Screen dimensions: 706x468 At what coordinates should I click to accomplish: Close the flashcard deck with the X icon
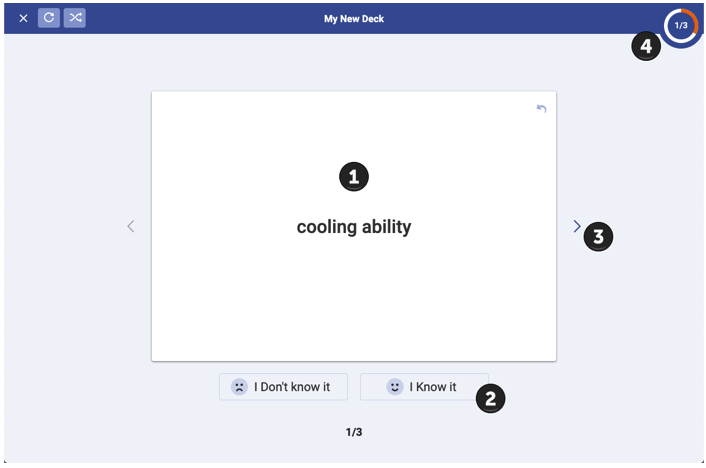[x=23, y=18]
